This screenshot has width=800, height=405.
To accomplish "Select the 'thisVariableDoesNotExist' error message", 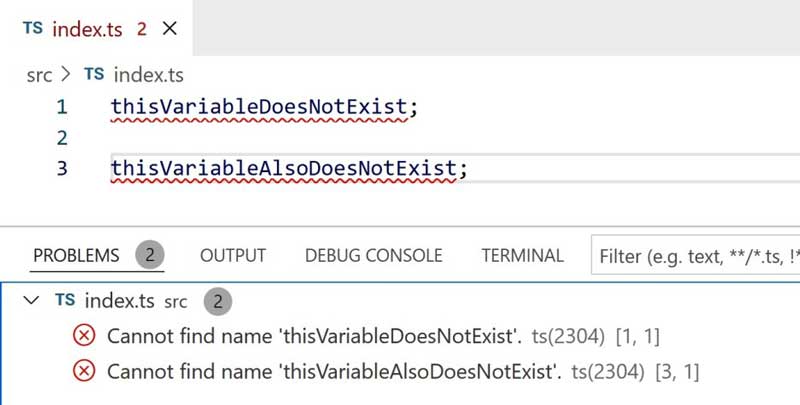I will point(314,336).
